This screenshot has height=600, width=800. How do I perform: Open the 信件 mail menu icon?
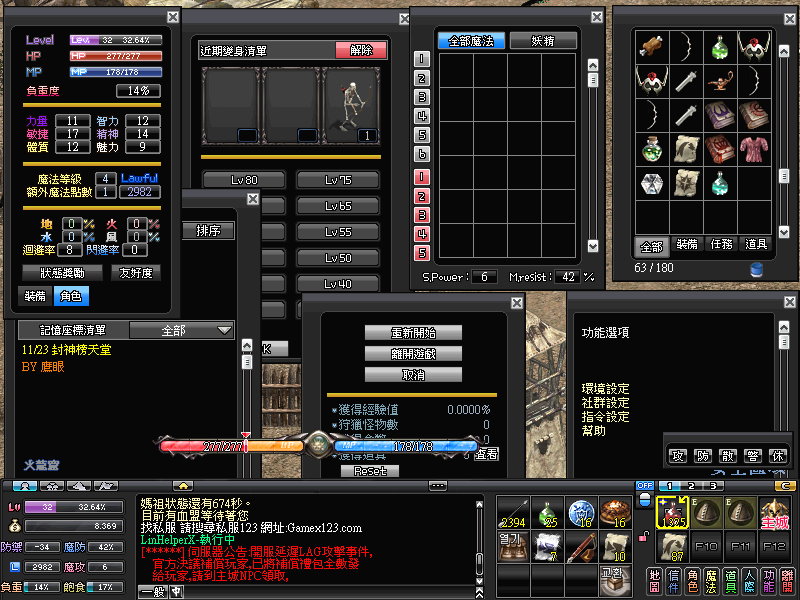click(673, 582)
